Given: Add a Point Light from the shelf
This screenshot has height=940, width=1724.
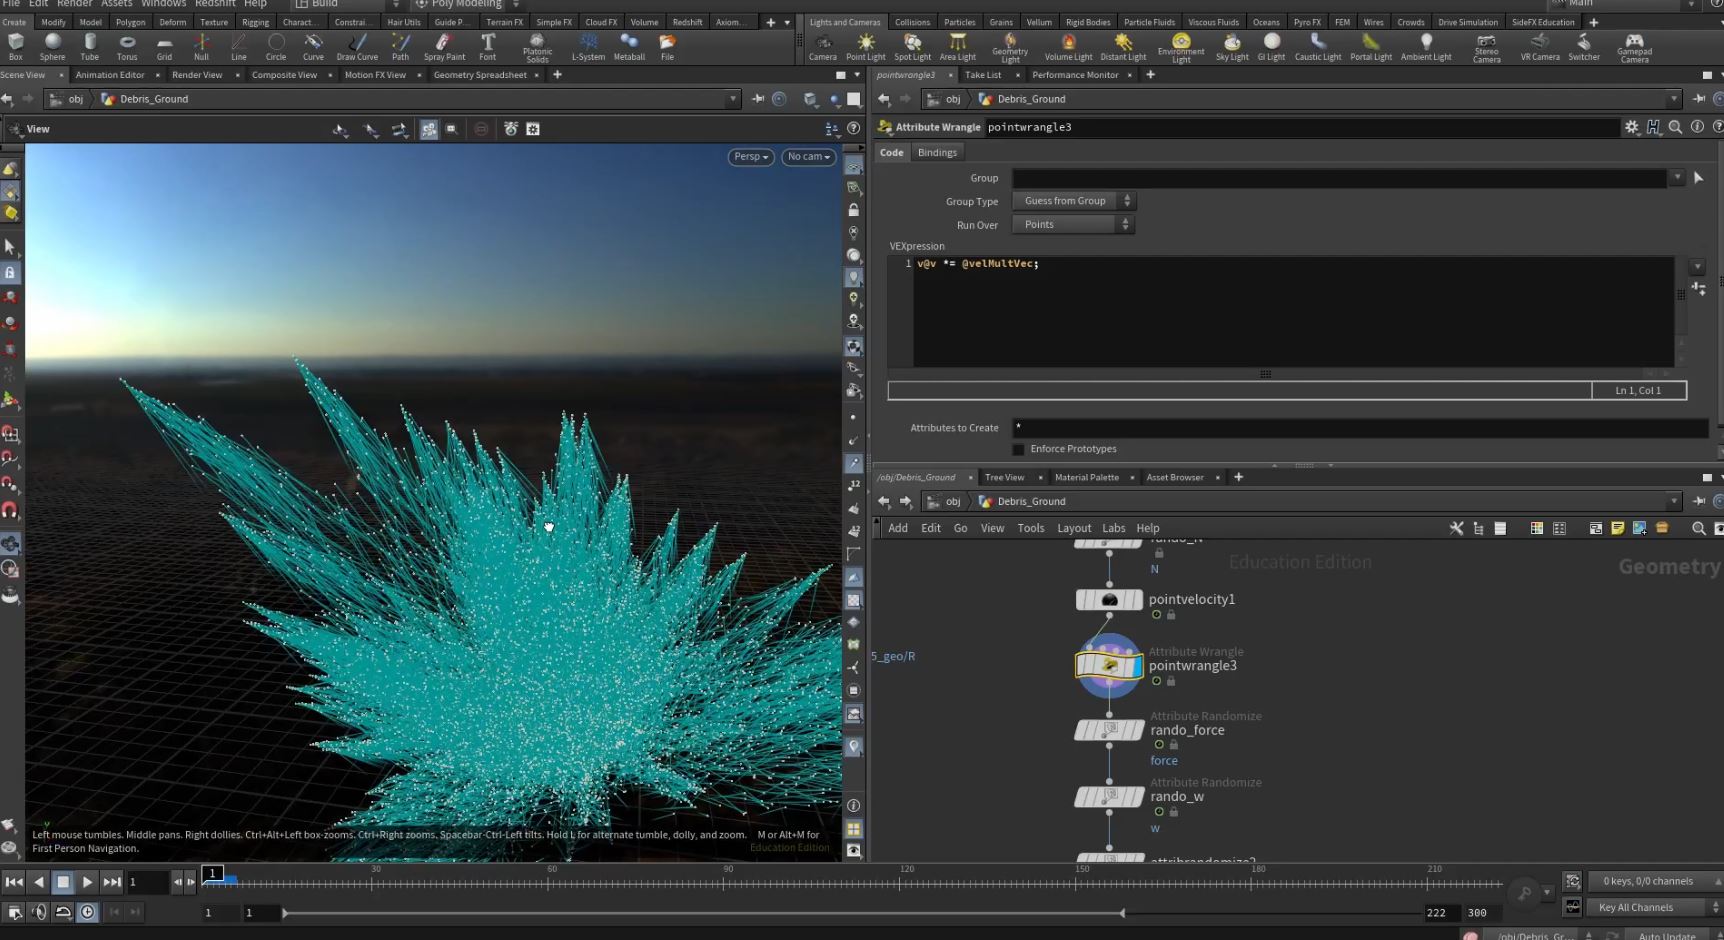Looking at the screenshot, I should click(866, 46).
